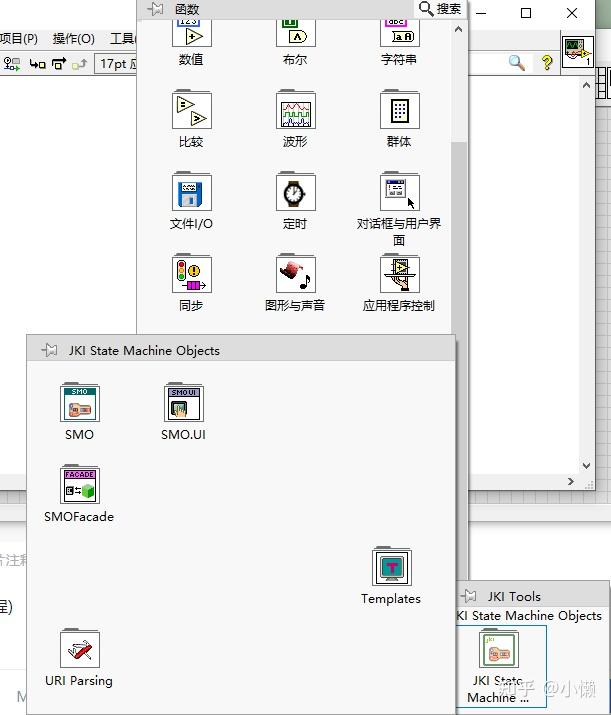Maximize the LabVIEW window
Image resolution: width=611 pixels, height=715 pixels.
526,13
